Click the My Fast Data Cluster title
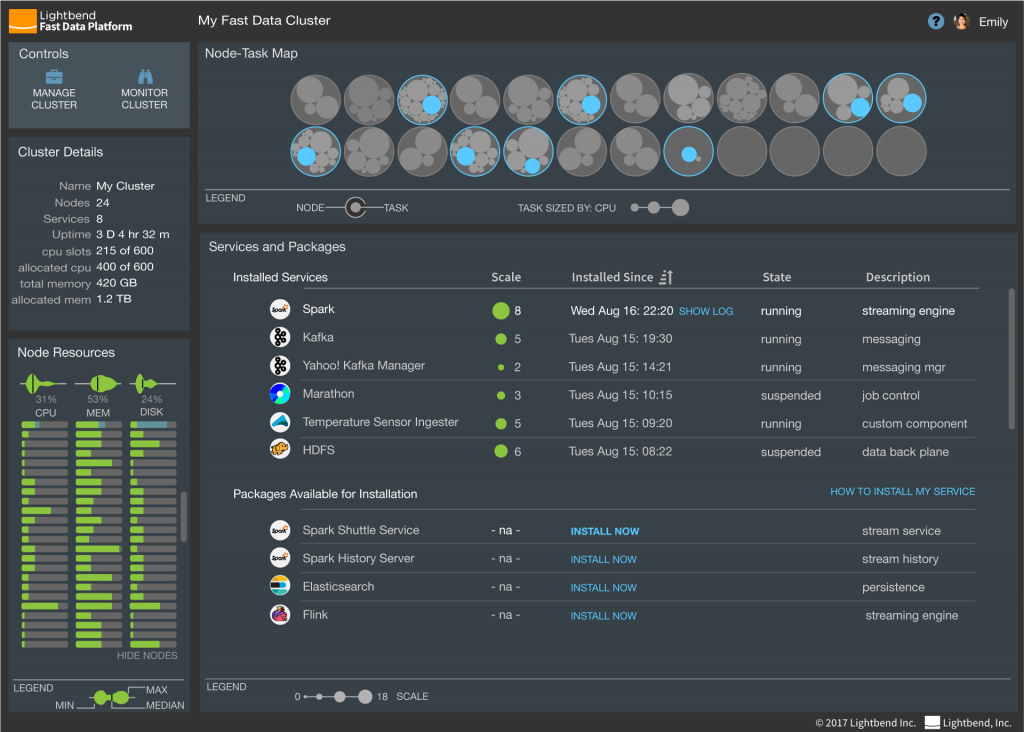The height and width of the screenshot is (732, 1024). 264,20
